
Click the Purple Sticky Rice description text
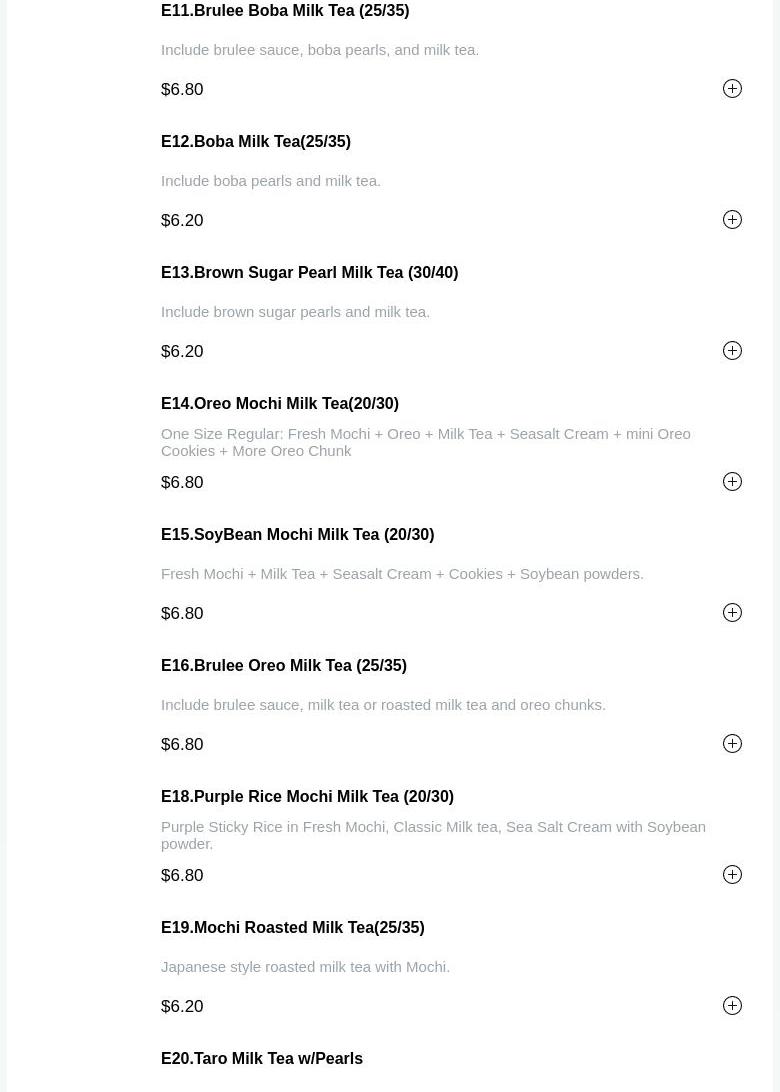[x=433, y=835]
